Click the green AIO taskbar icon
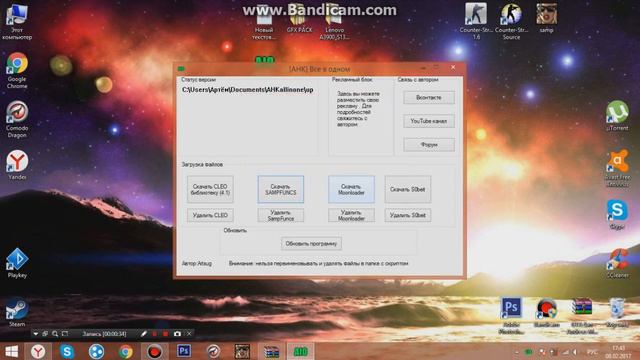This screenshot has width=640, height=360. (301, 351)
